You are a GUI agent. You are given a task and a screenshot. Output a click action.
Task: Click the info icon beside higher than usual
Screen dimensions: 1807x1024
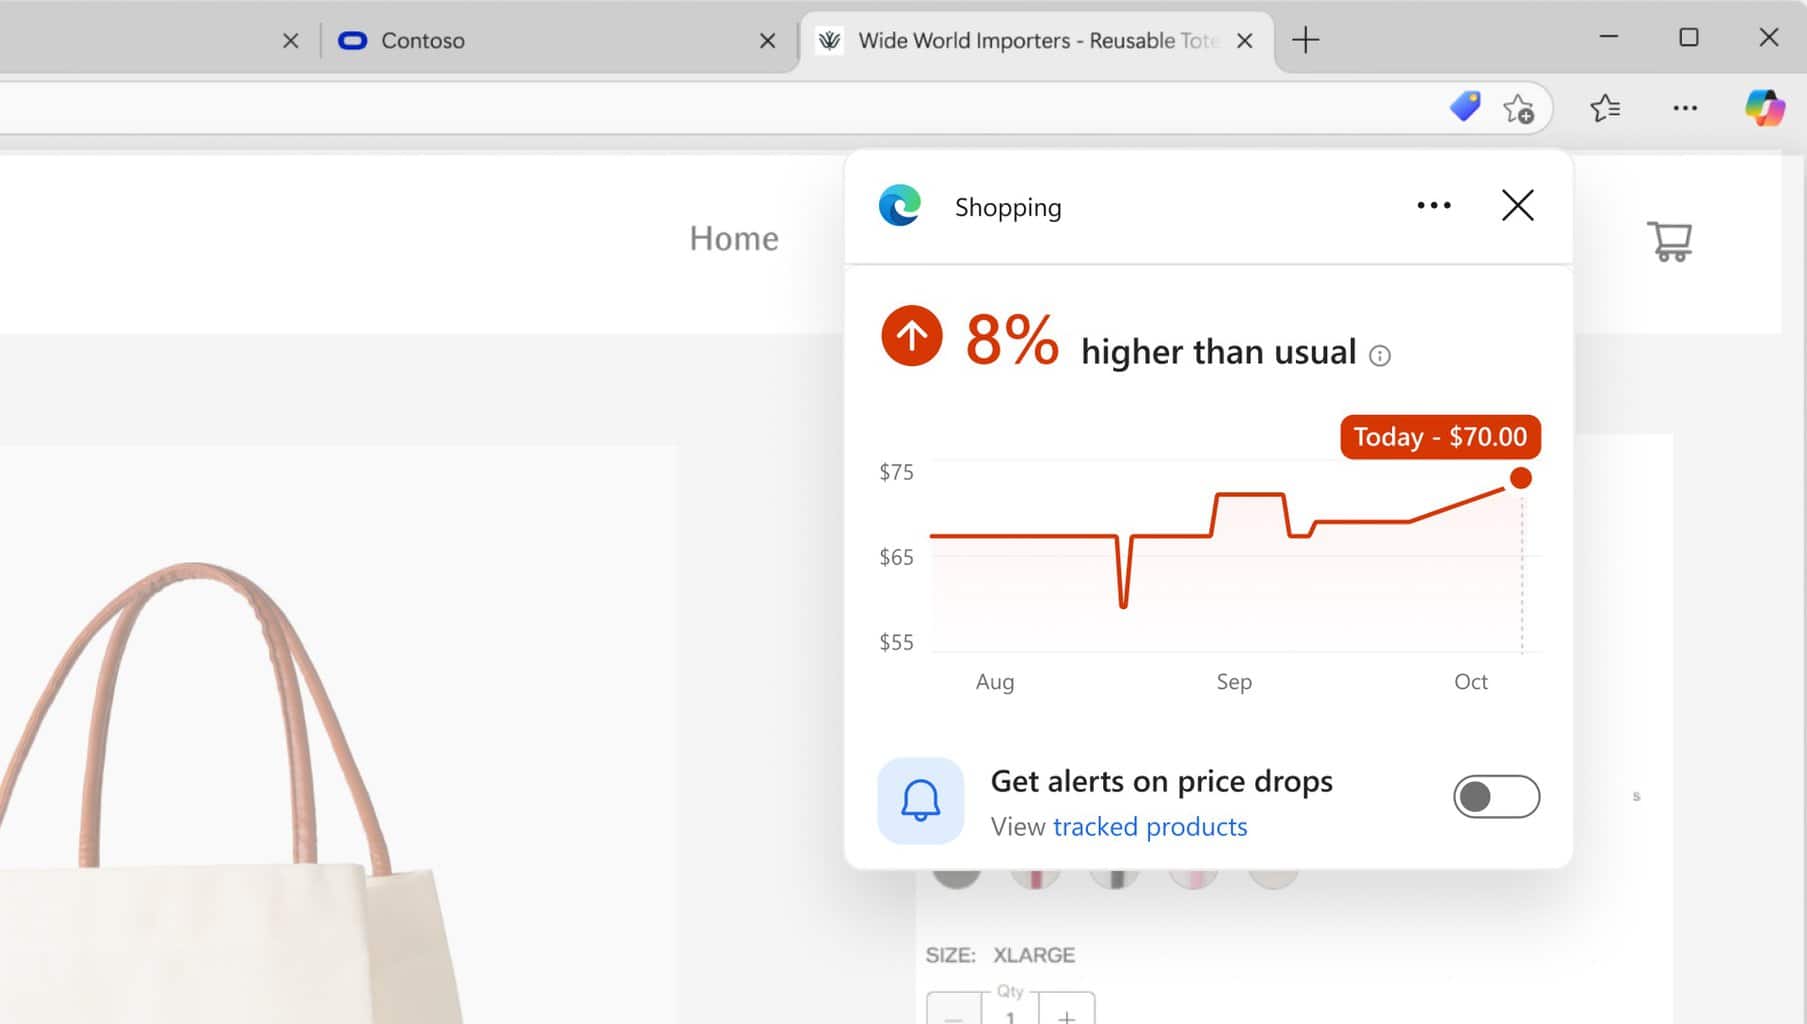point(1380,355)
